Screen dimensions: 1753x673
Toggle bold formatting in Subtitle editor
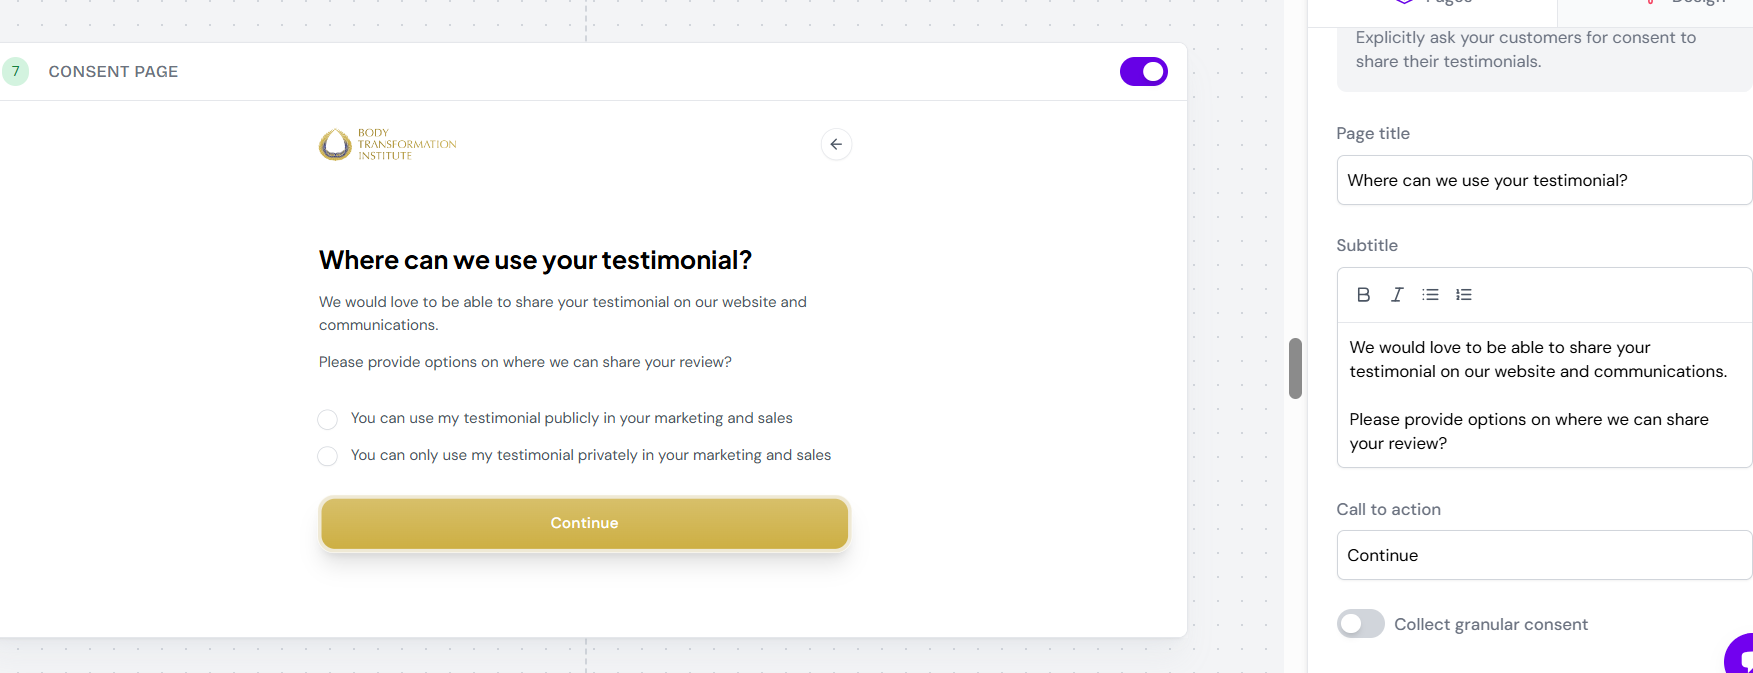coord(1363,295)
